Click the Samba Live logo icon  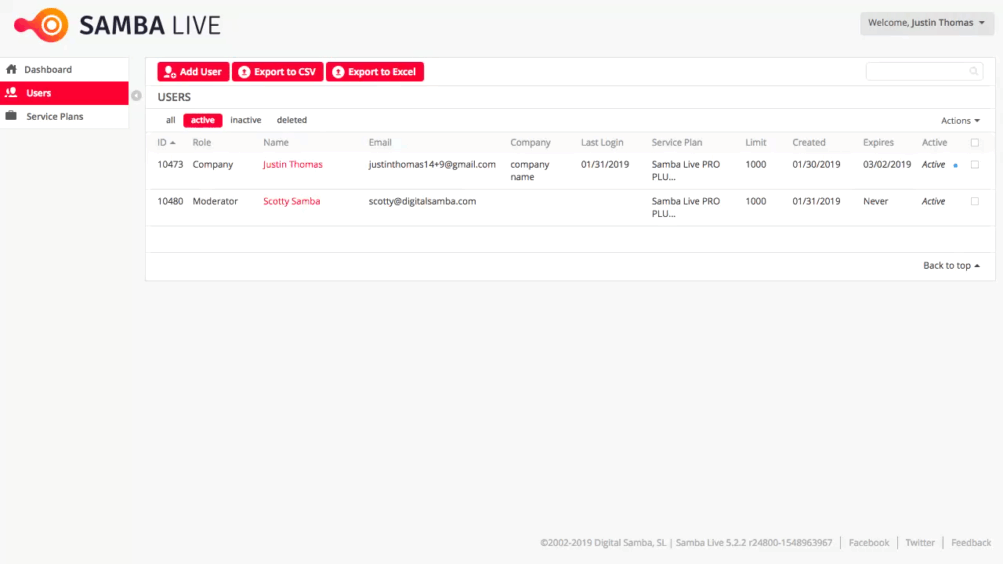click(x=42, y=25)
